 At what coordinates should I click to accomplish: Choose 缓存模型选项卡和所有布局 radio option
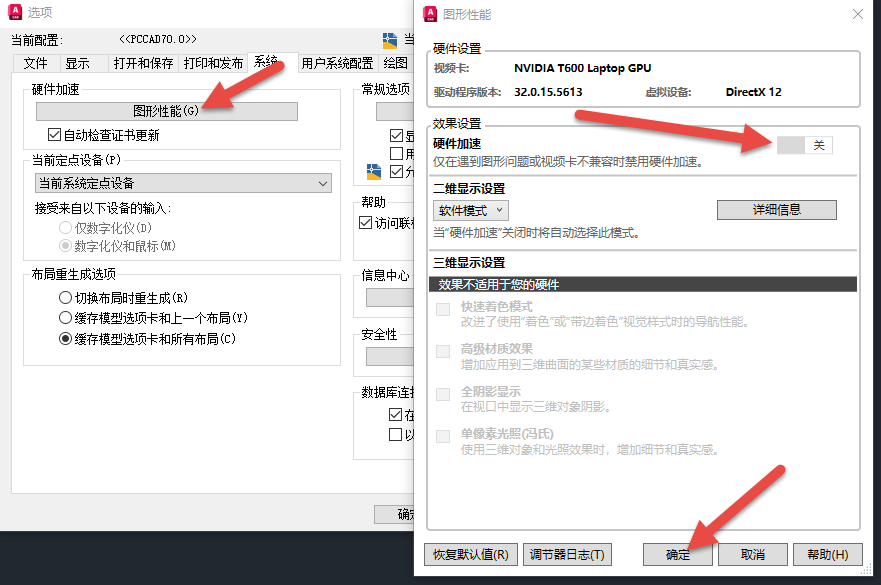pyautogui.click(x=66, y=339)
